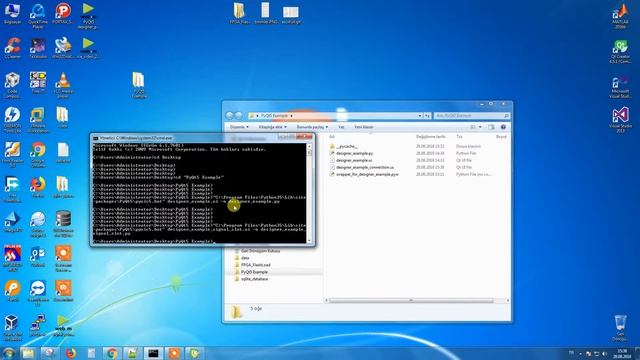
Task: Expand the address bar history dropdown
Action: 420,116
